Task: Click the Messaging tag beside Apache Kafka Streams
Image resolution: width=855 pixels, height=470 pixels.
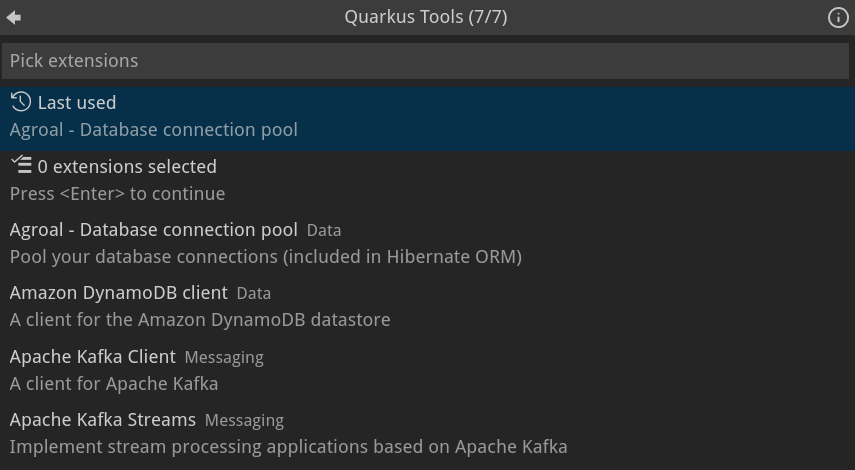Action: point(244,421)
